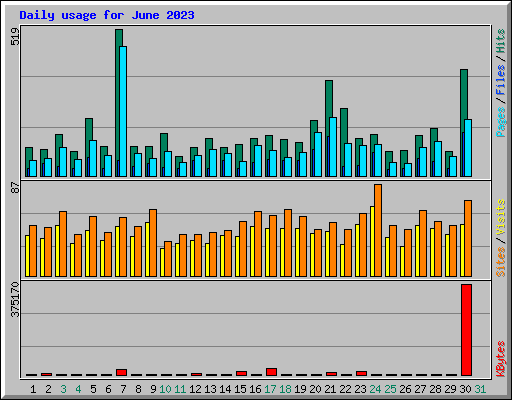Image resolution: width=512 pixels, height=400 pixels.
Task: Click the cyan pages bar for day 7
Action: click(x=123, y=111)
